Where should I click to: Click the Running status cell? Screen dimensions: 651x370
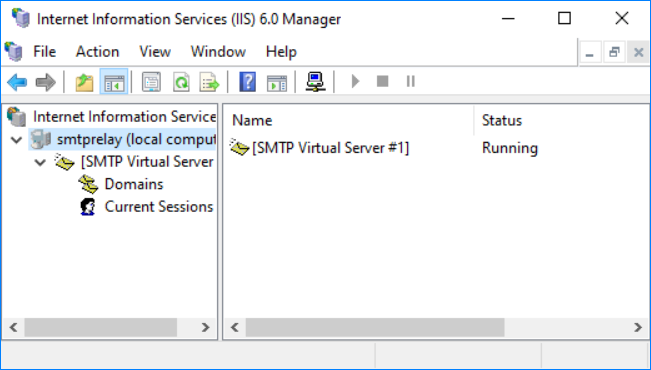click(509, 148)
